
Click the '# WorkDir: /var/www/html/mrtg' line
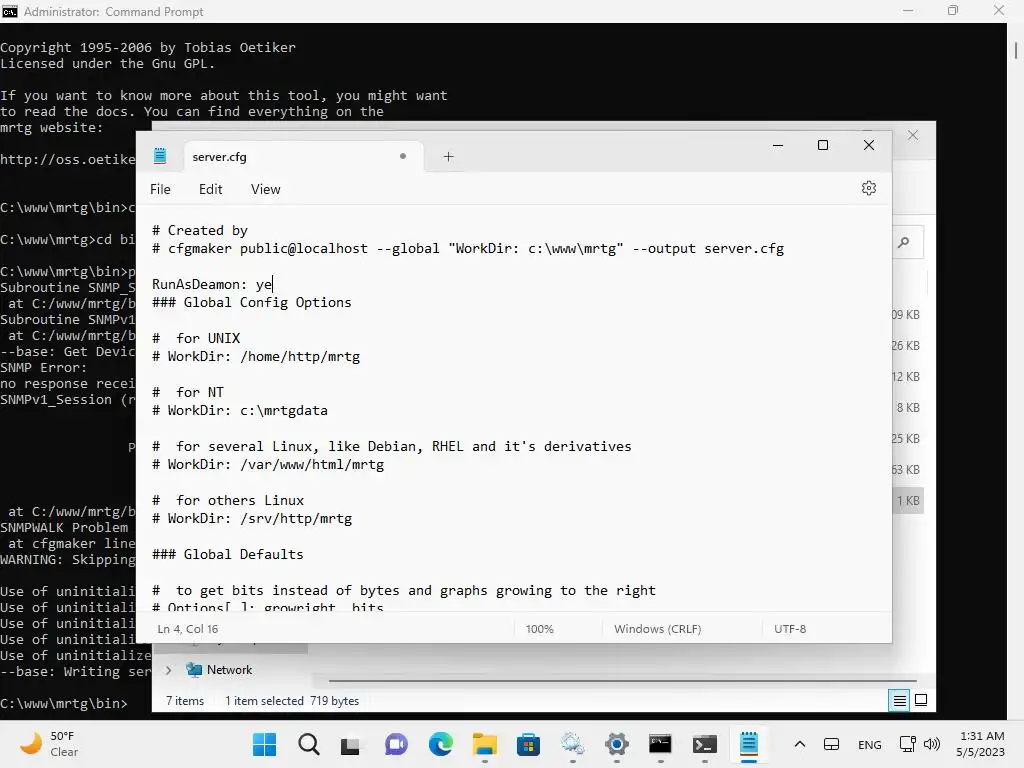click(268, 464)
